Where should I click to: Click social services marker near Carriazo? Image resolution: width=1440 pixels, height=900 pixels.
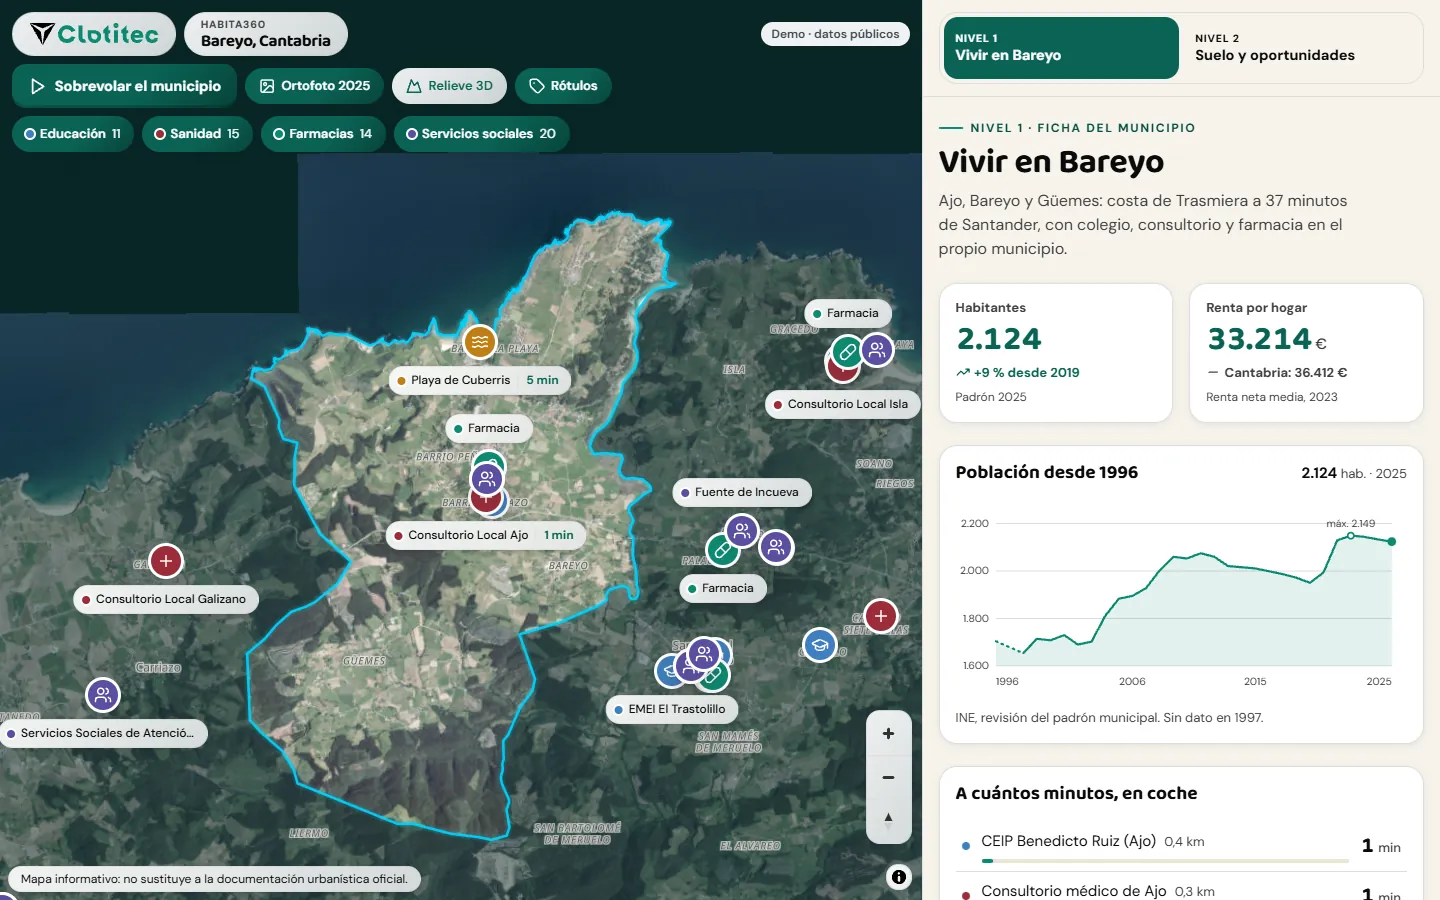103,695
